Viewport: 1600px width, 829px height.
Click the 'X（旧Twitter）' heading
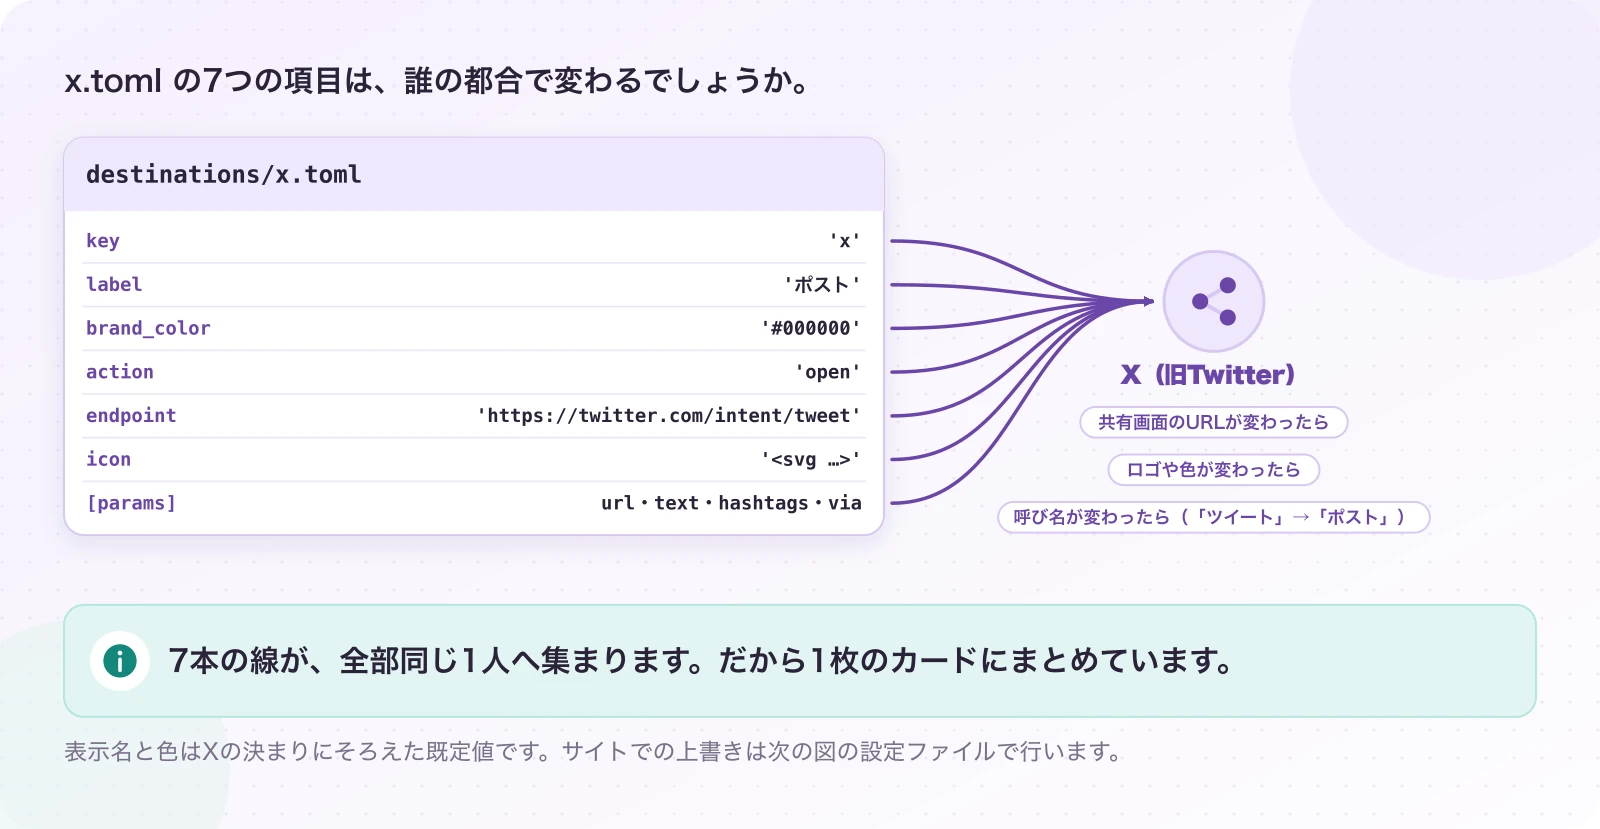(1208, 375)
